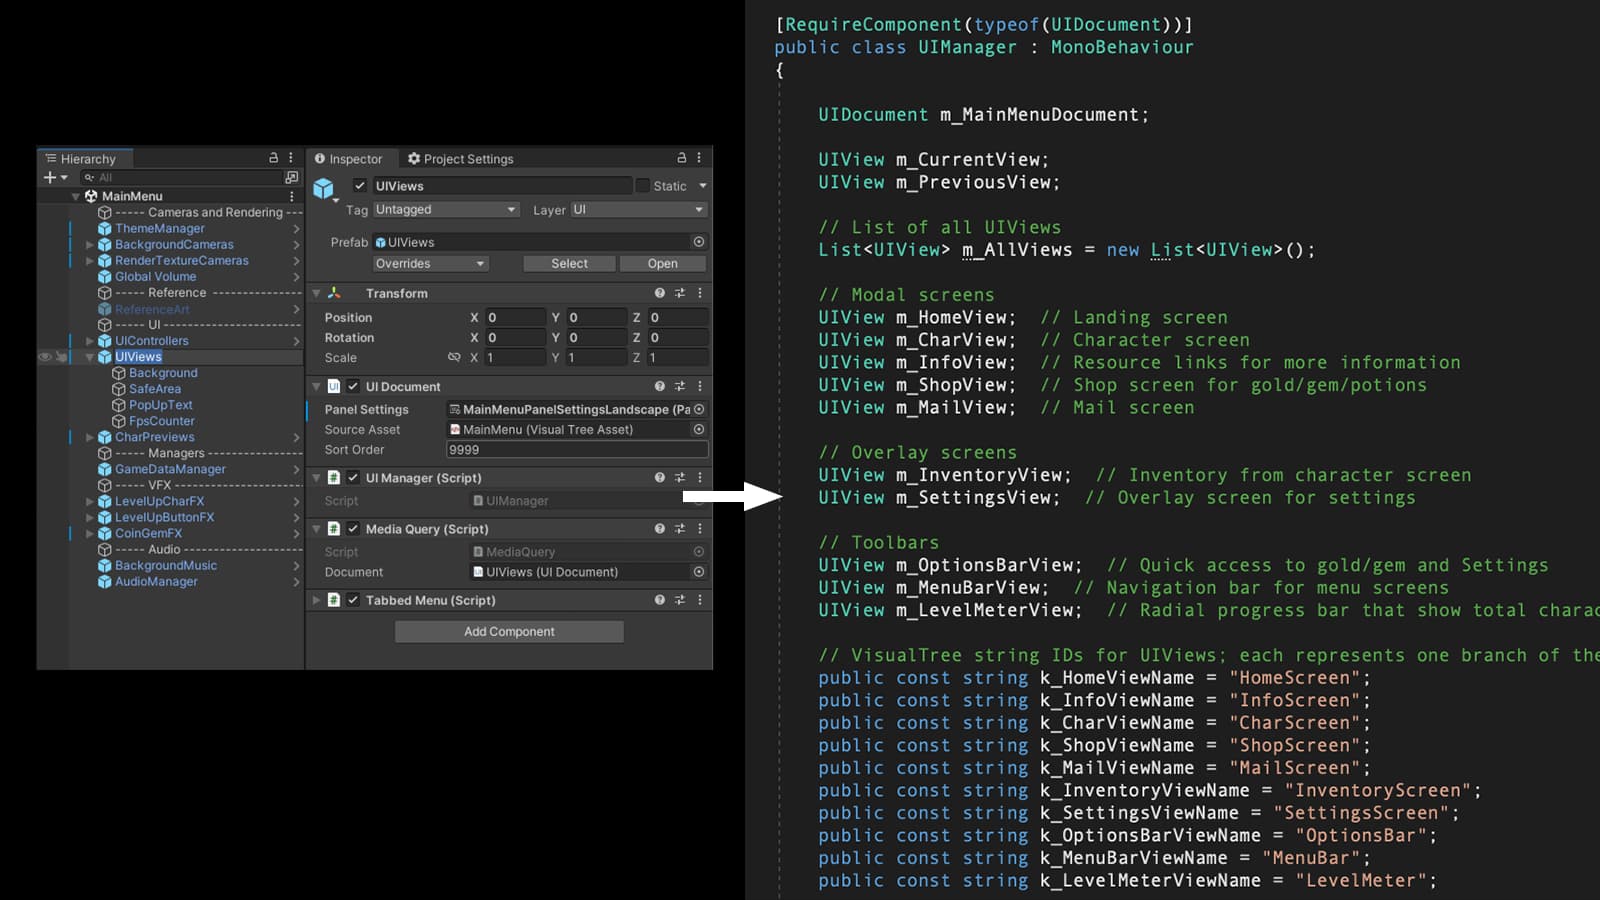Click the help icon on the Transform component
Screen dimensions: 1600x900
tap(658, 293)
